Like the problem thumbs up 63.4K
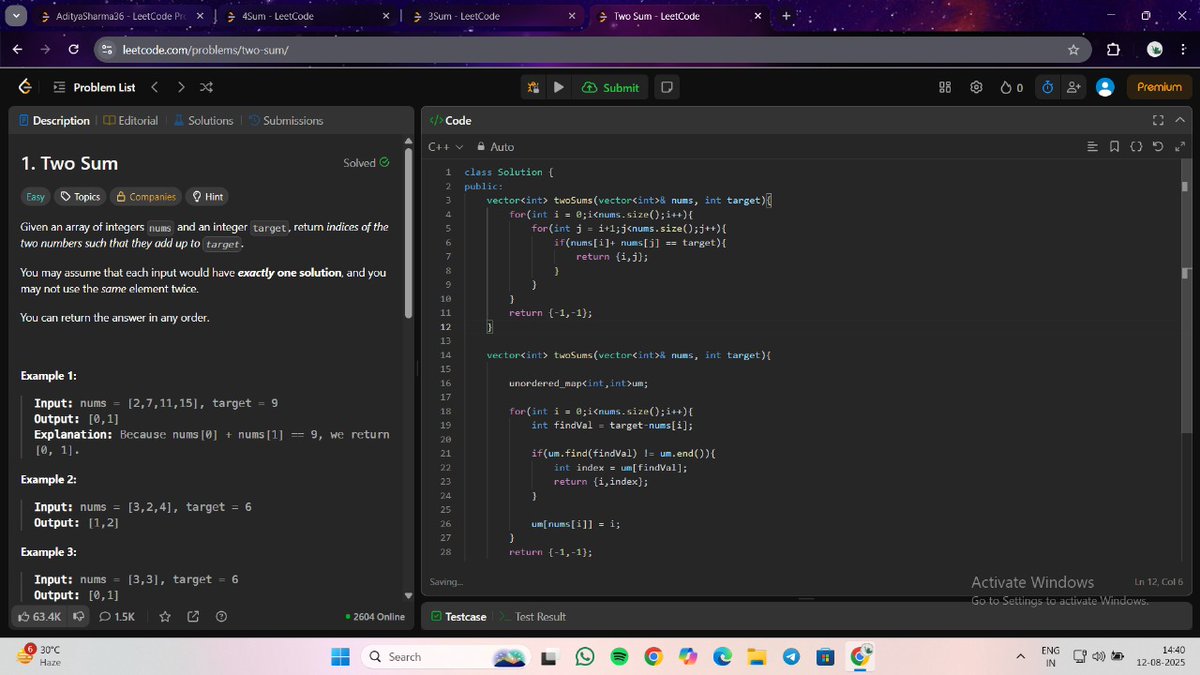1200x675 pixels. pyautogui.click(x=40, y=616)
